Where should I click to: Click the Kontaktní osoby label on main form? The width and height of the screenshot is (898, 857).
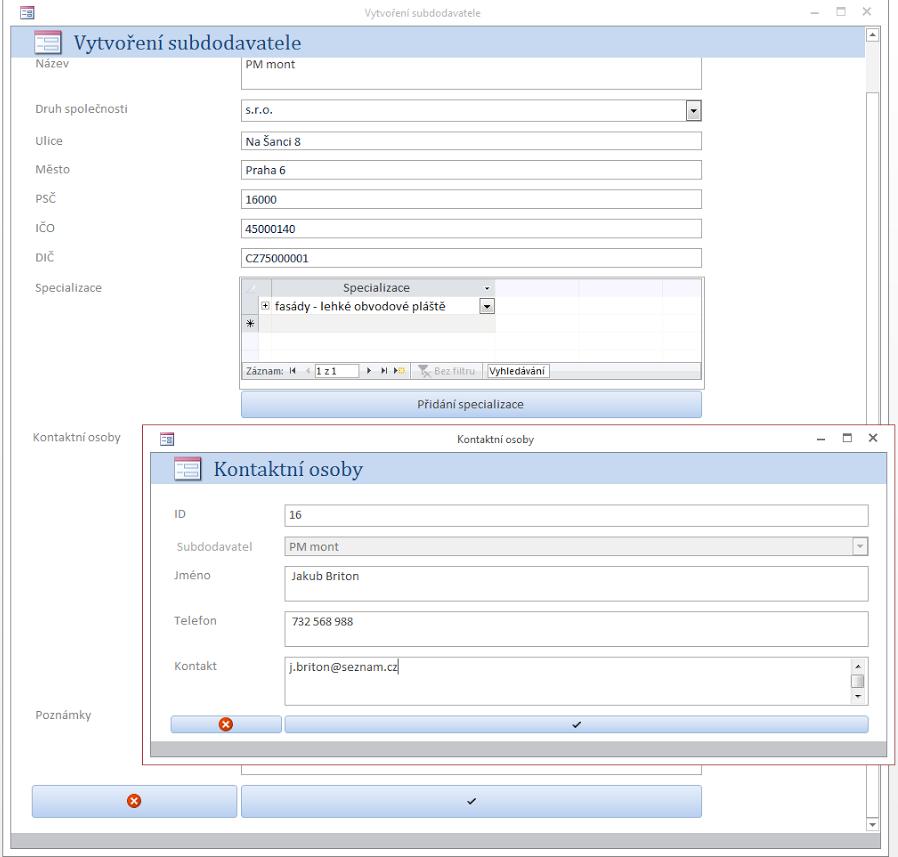[x=77, y=437]
